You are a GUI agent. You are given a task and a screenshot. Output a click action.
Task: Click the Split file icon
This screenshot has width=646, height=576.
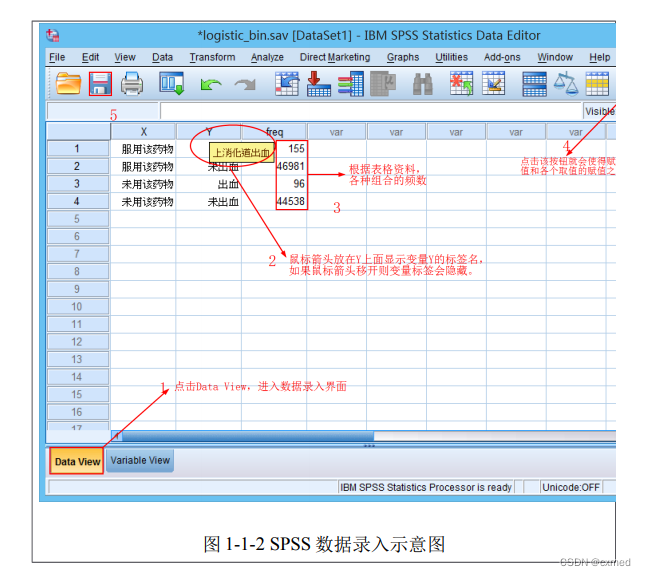(534, 84)
